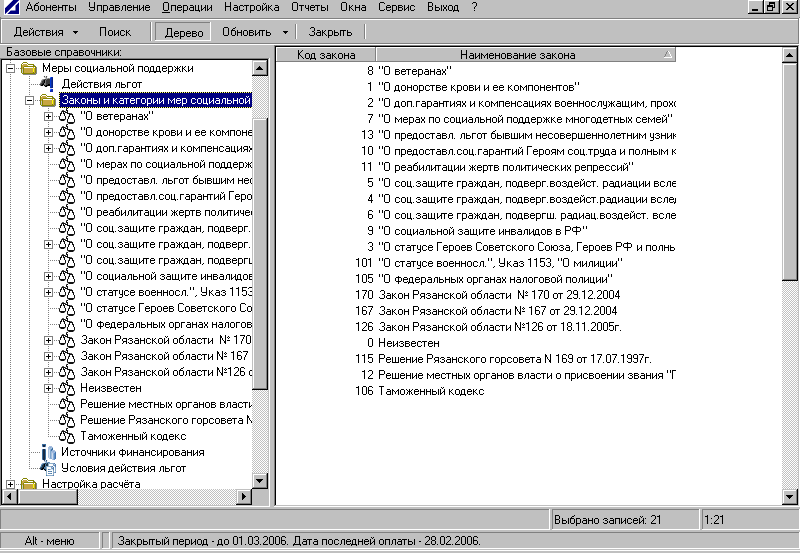Image resolution: width=800 pixels, height=553 pixels.
Task: Click the 'Условия действия льгот' document icon
Action: [x=49, y=468]
